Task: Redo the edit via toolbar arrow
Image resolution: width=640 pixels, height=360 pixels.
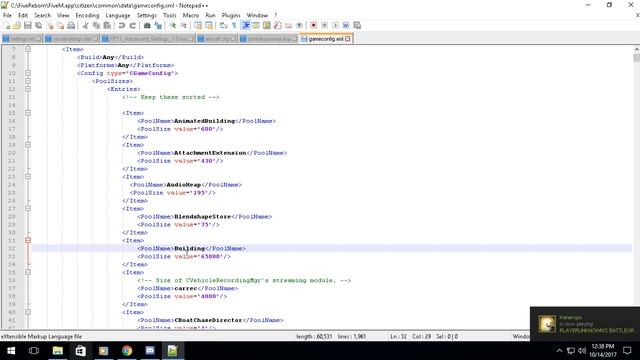Action: tap(132, 25)
